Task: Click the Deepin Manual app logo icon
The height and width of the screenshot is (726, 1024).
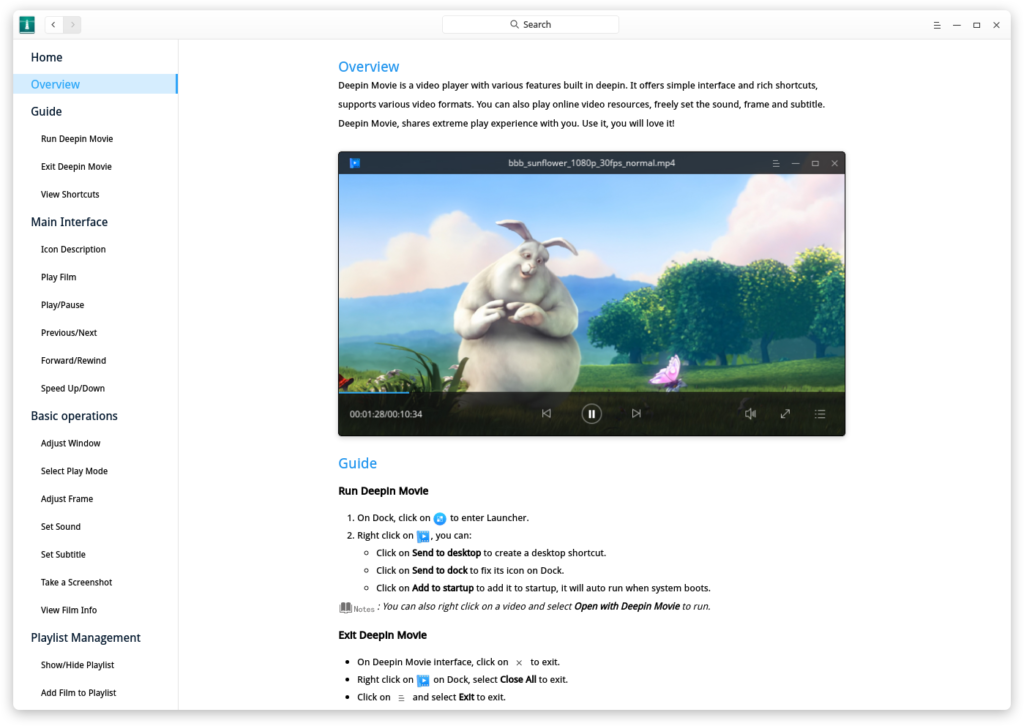Action: pos(27,25)
